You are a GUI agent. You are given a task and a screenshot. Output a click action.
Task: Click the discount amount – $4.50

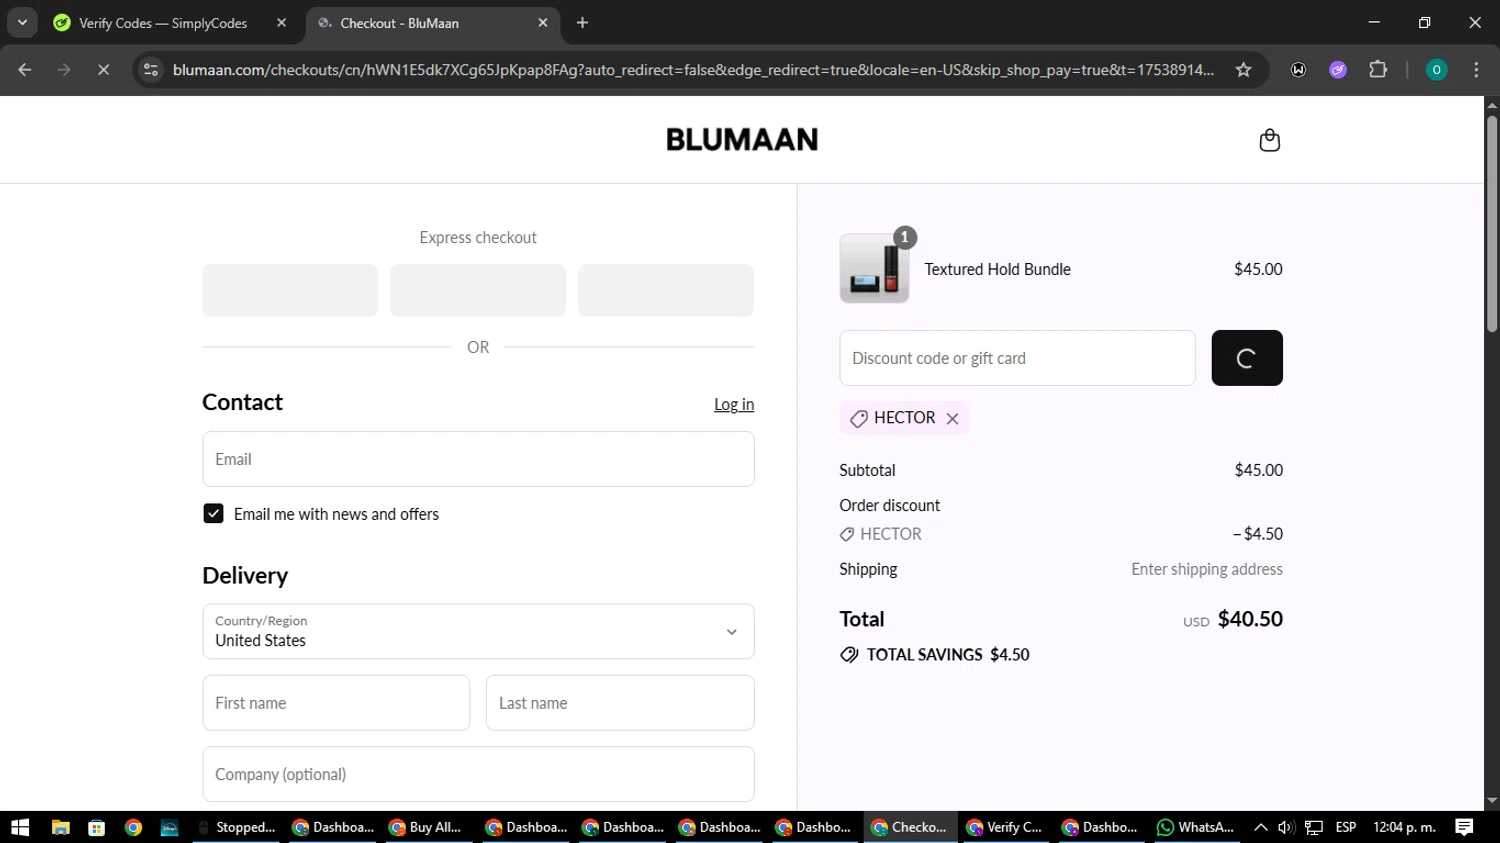click(1258, 534)
